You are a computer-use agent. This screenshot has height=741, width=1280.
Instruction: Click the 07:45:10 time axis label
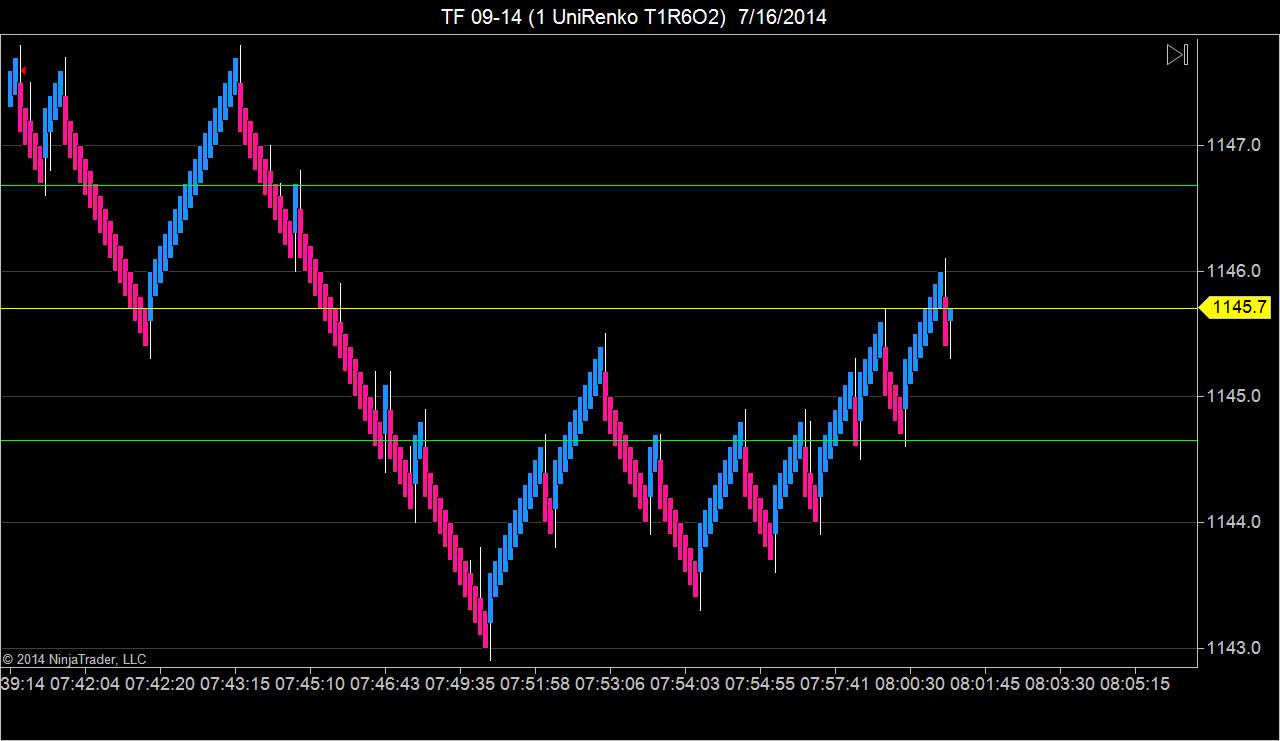coord(310,684)
